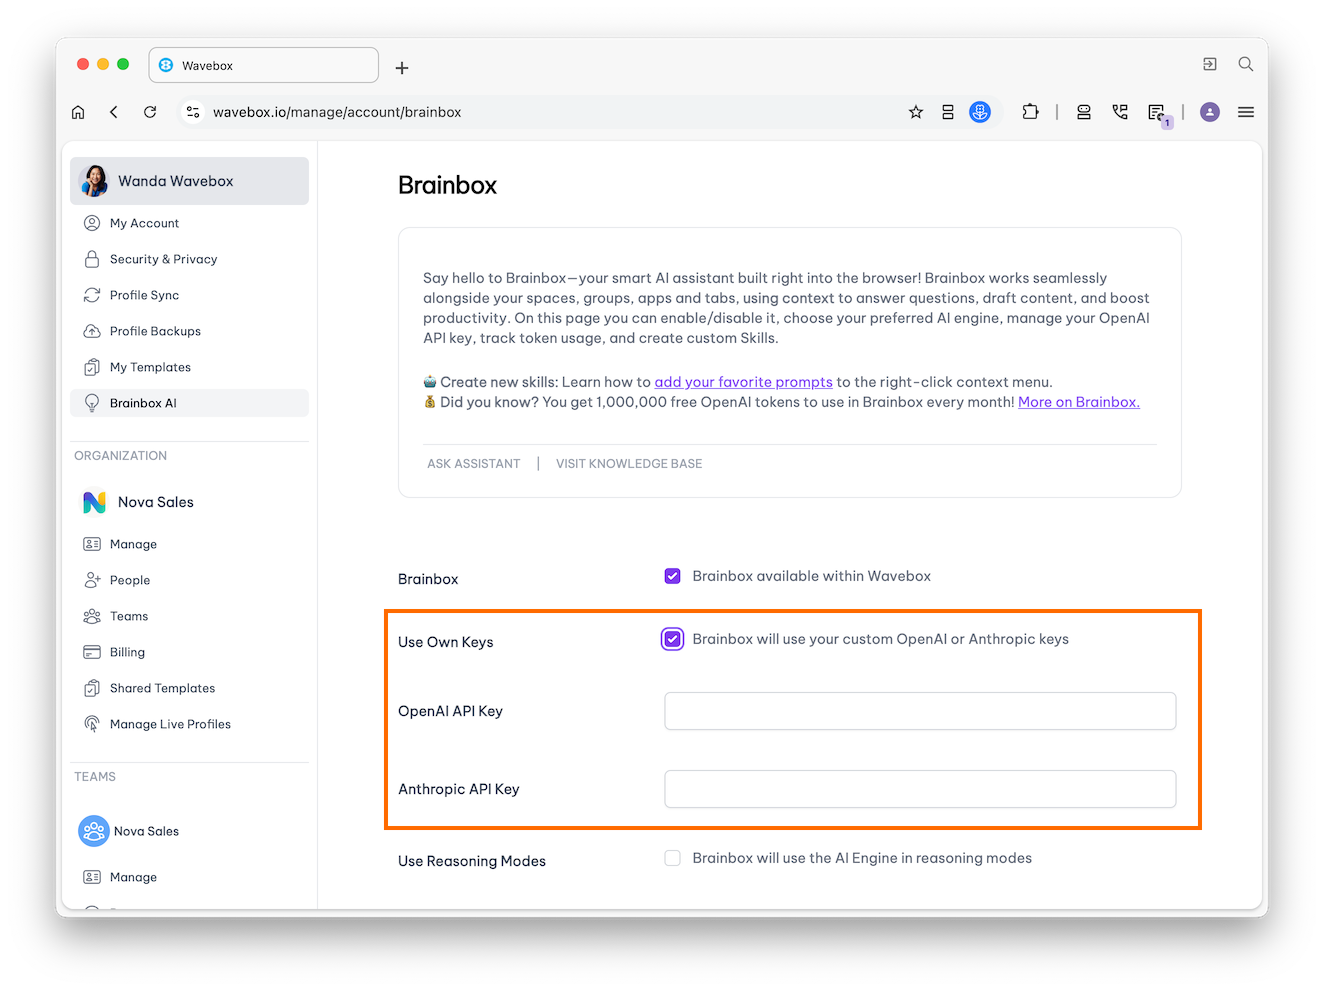1324x991 pixels.
Task: Click the split-view icon beside the star
Action: click(948, 112)
